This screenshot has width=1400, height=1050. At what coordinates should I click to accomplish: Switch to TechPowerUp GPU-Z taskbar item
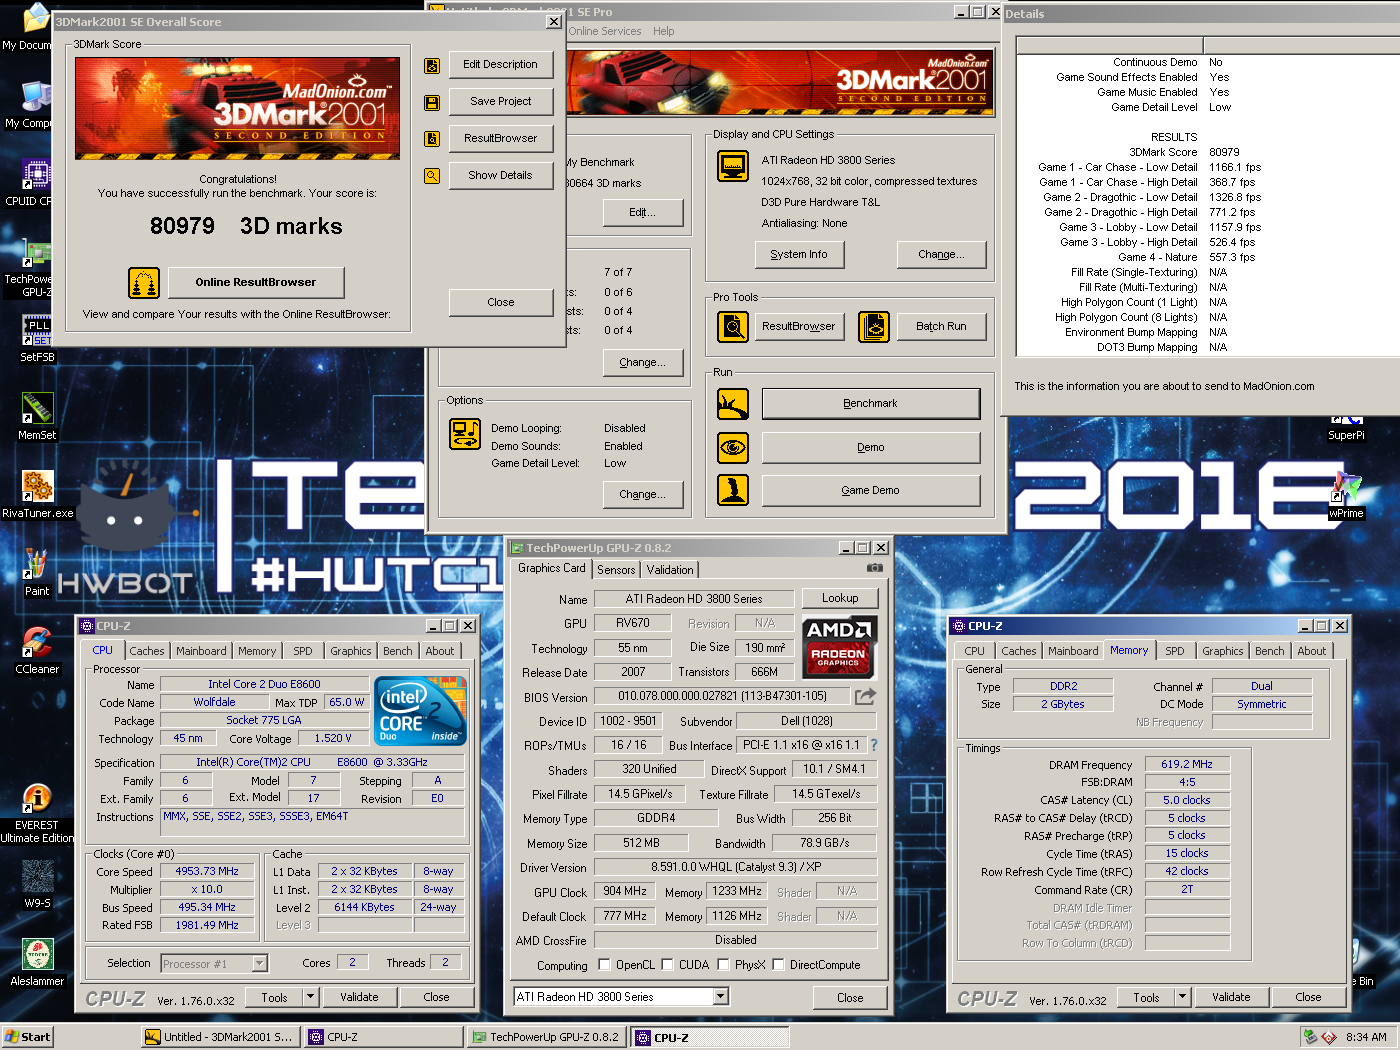(x=547, y=1037)
